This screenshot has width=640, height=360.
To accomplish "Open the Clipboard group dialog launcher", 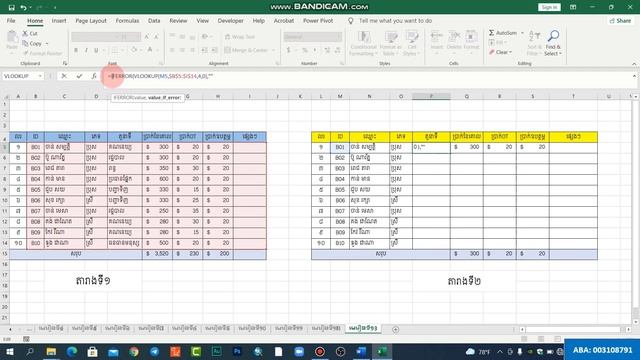I will pos(64,63).
